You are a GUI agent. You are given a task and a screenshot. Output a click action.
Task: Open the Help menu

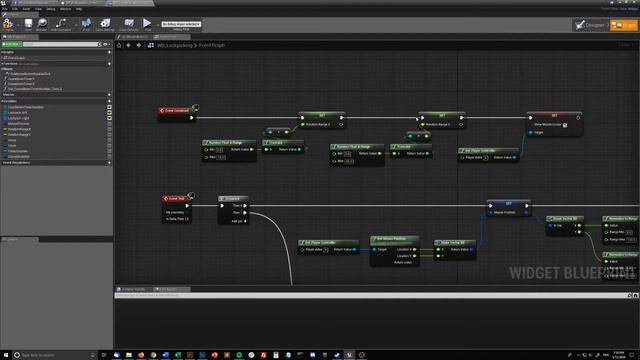pos(79,9)
